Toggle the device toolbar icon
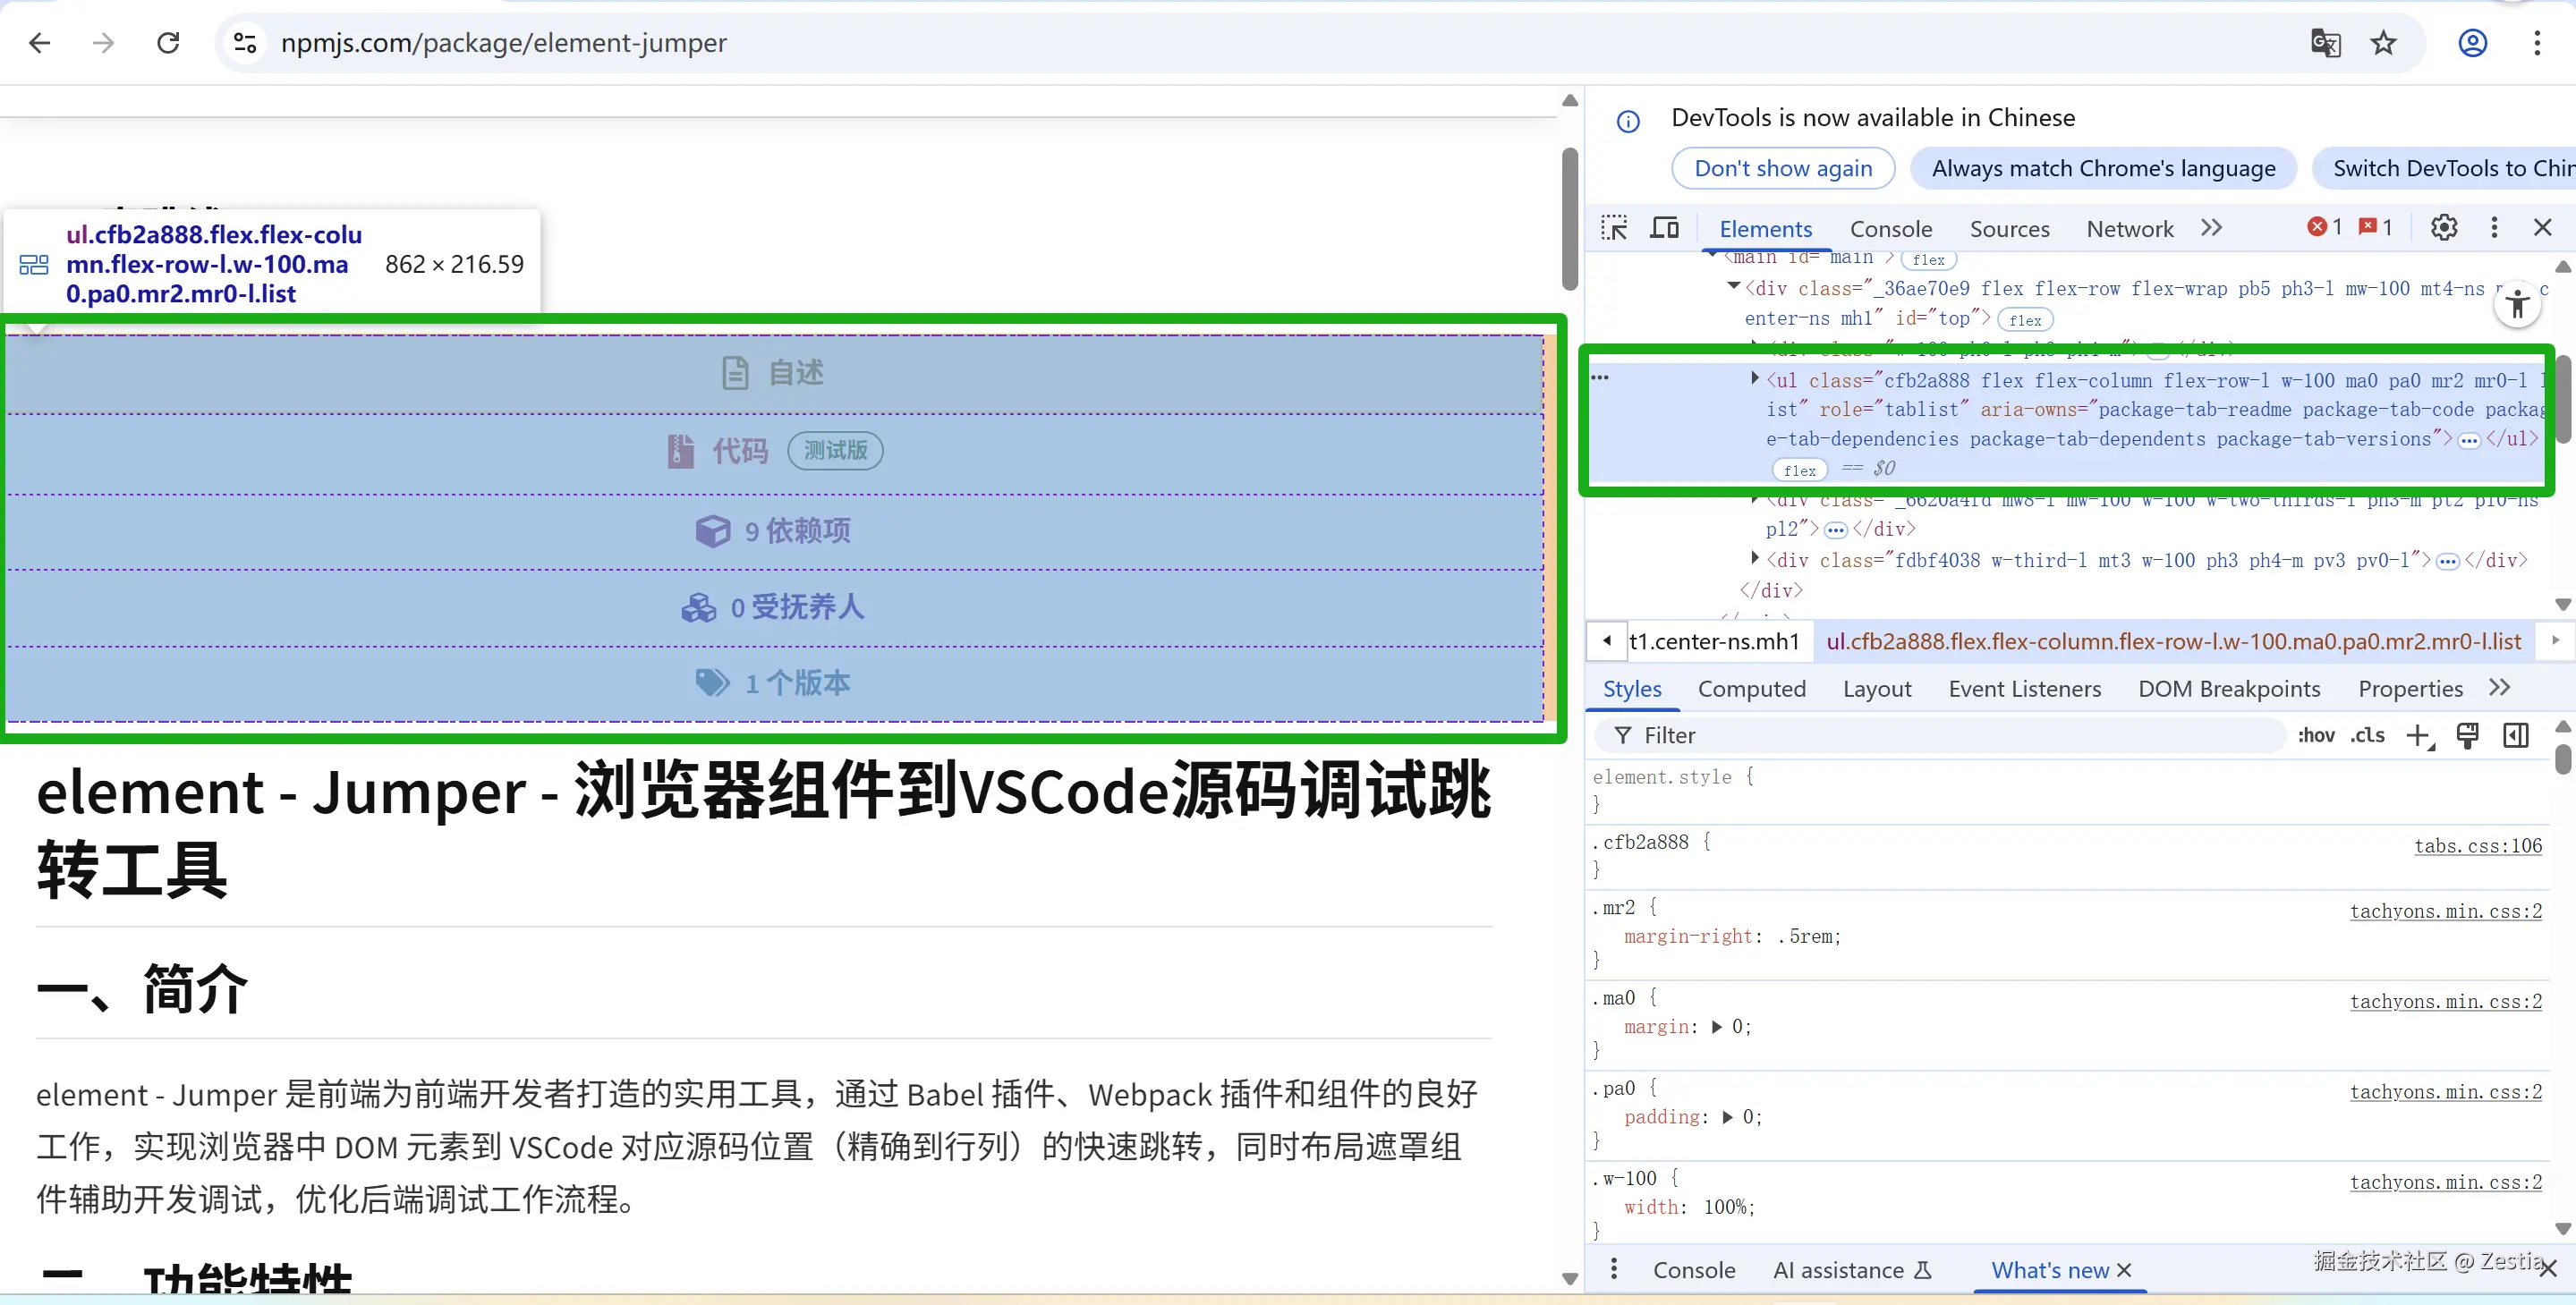Image resolution: width=2576 pixels, height=1305 pixels. (x=1664, y=228)
